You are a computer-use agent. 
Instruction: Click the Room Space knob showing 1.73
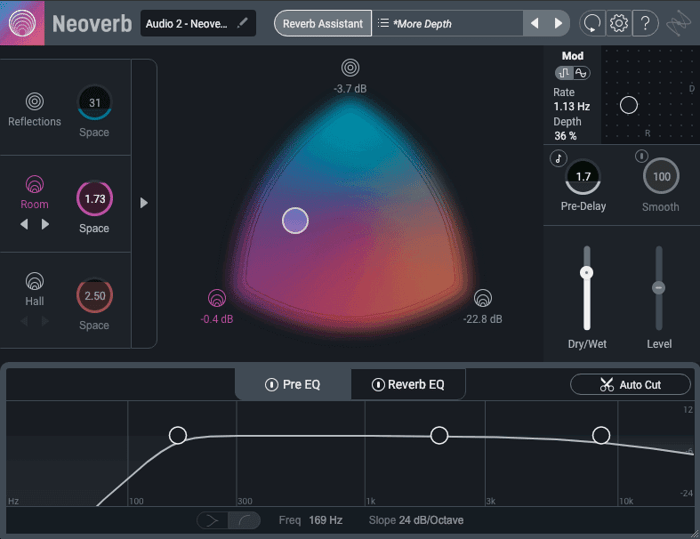click(x=95, y=199)
